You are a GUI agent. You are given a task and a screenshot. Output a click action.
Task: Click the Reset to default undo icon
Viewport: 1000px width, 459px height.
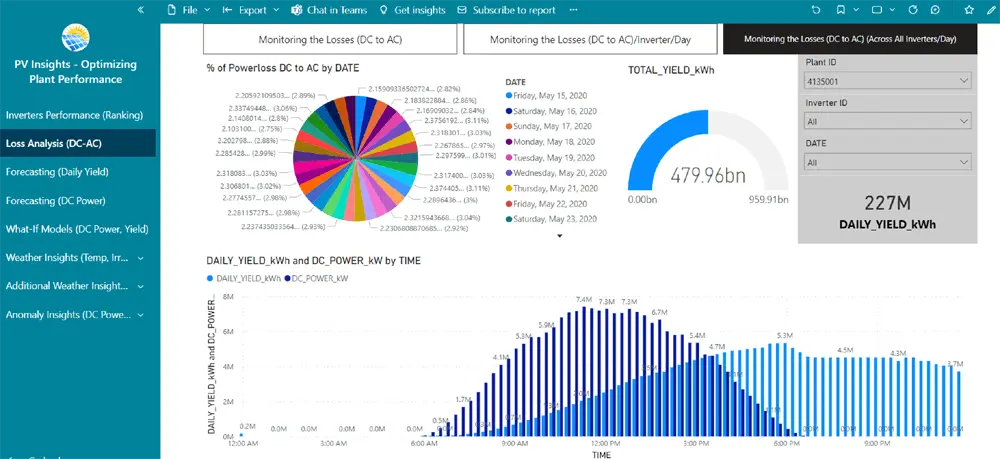[816, 10]
